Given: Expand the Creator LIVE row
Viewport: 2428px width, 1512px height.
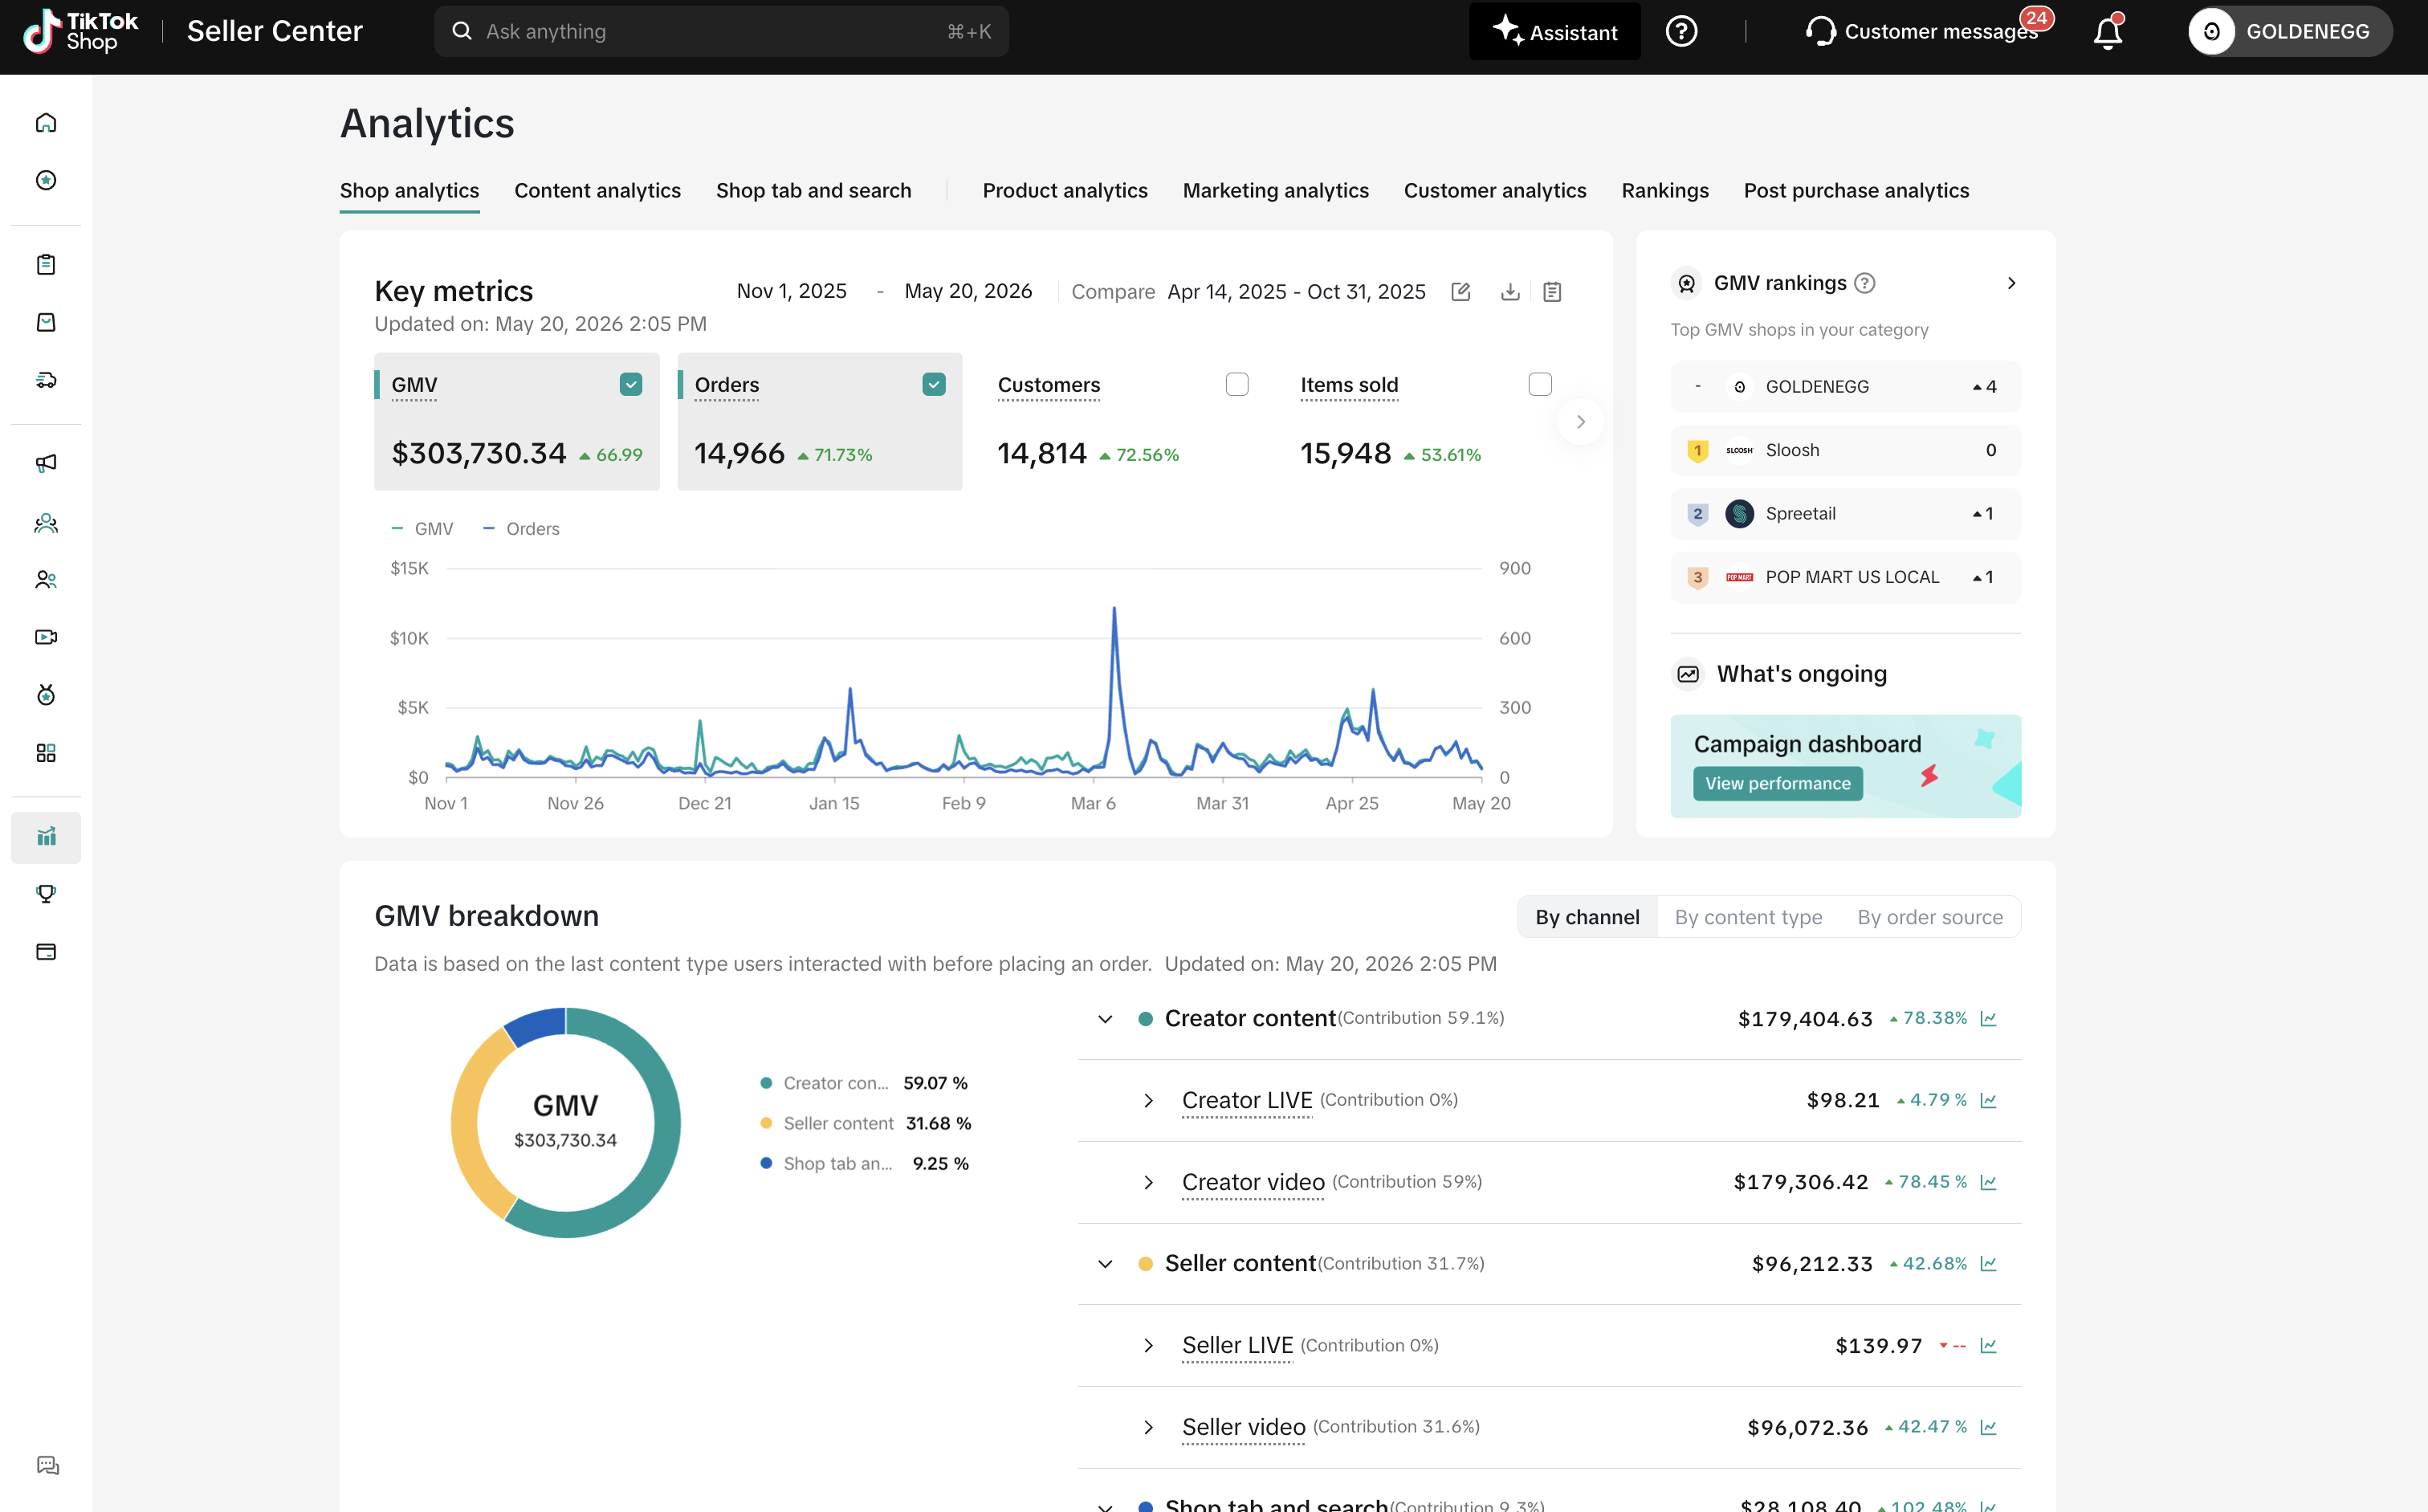Looking at the screenshot, I should 1148,1100.
